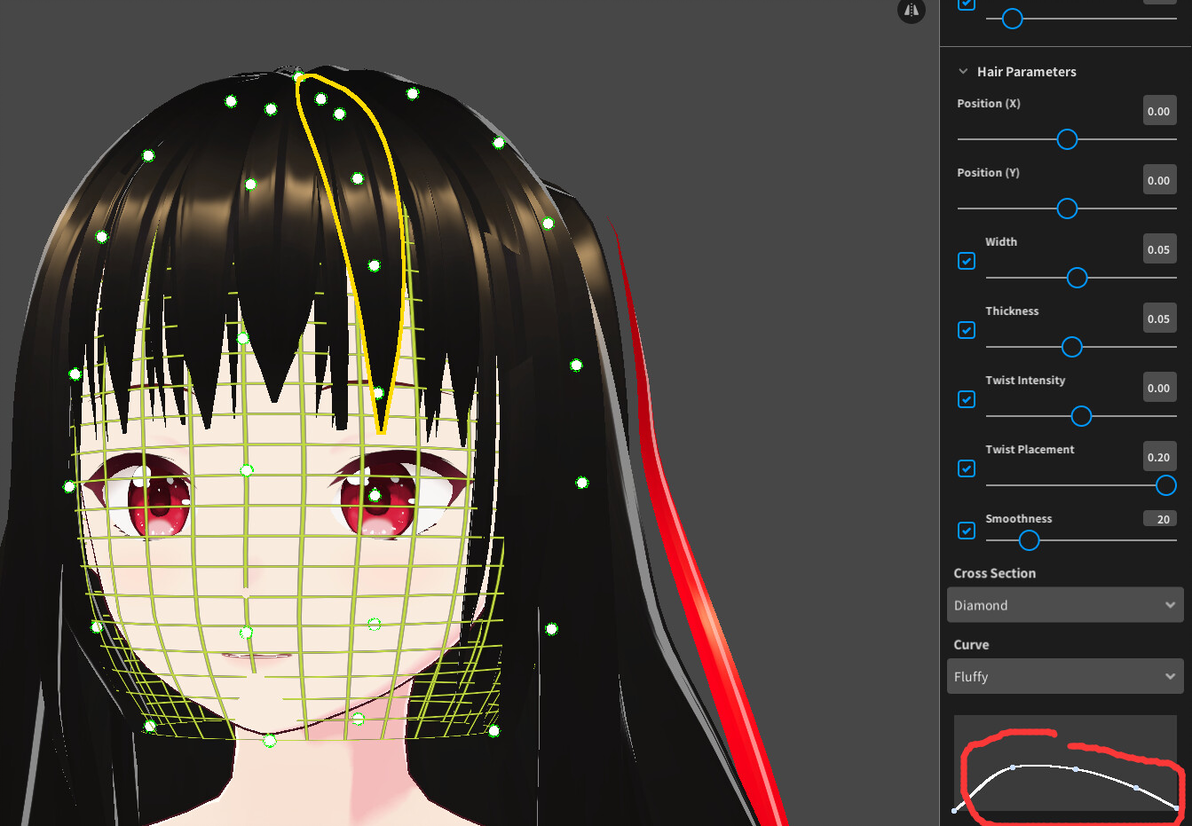Select the Position (X) value field
The image size is (1192, 826).
pos(1159,110)
